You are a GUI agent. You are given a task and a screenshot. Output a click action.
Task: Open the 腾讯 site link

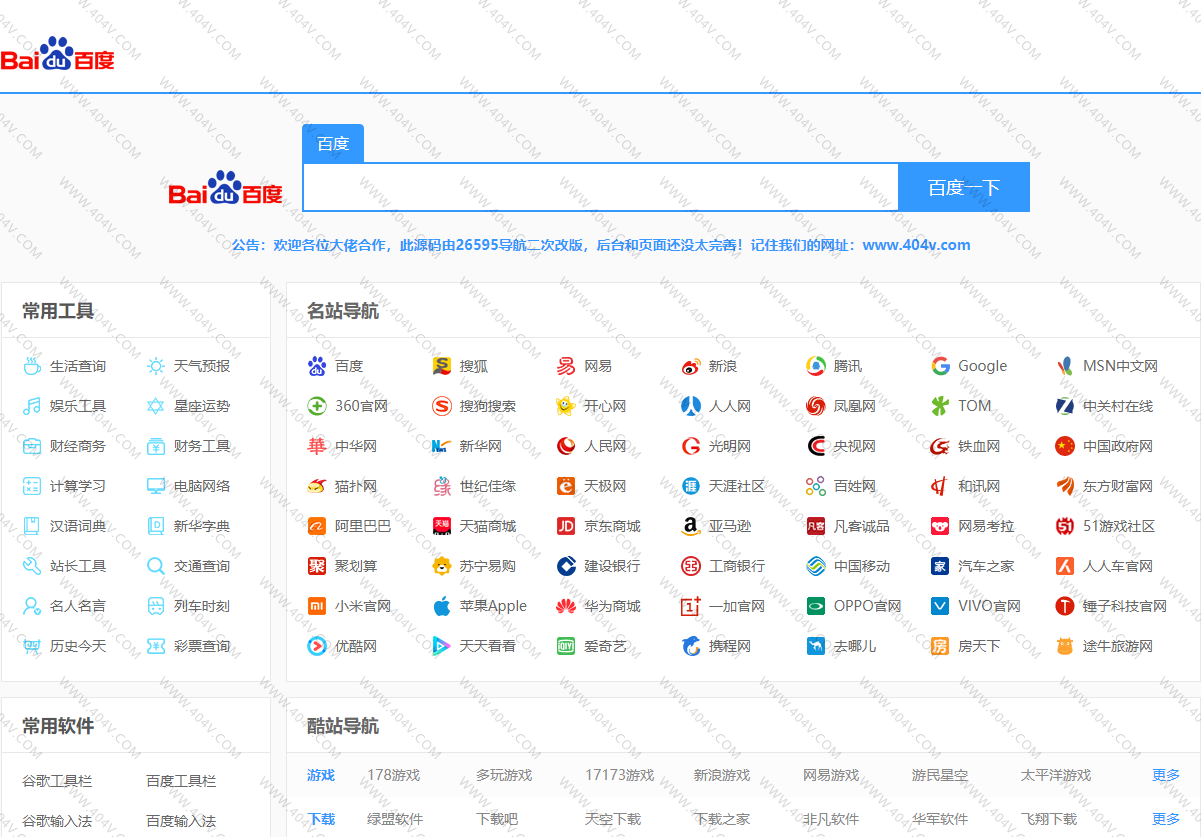847,366
